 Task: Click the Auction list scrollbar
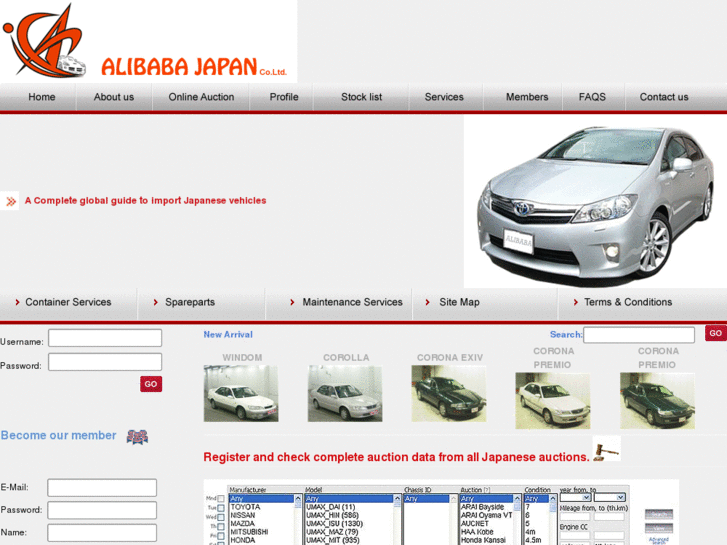coord(517,519)
